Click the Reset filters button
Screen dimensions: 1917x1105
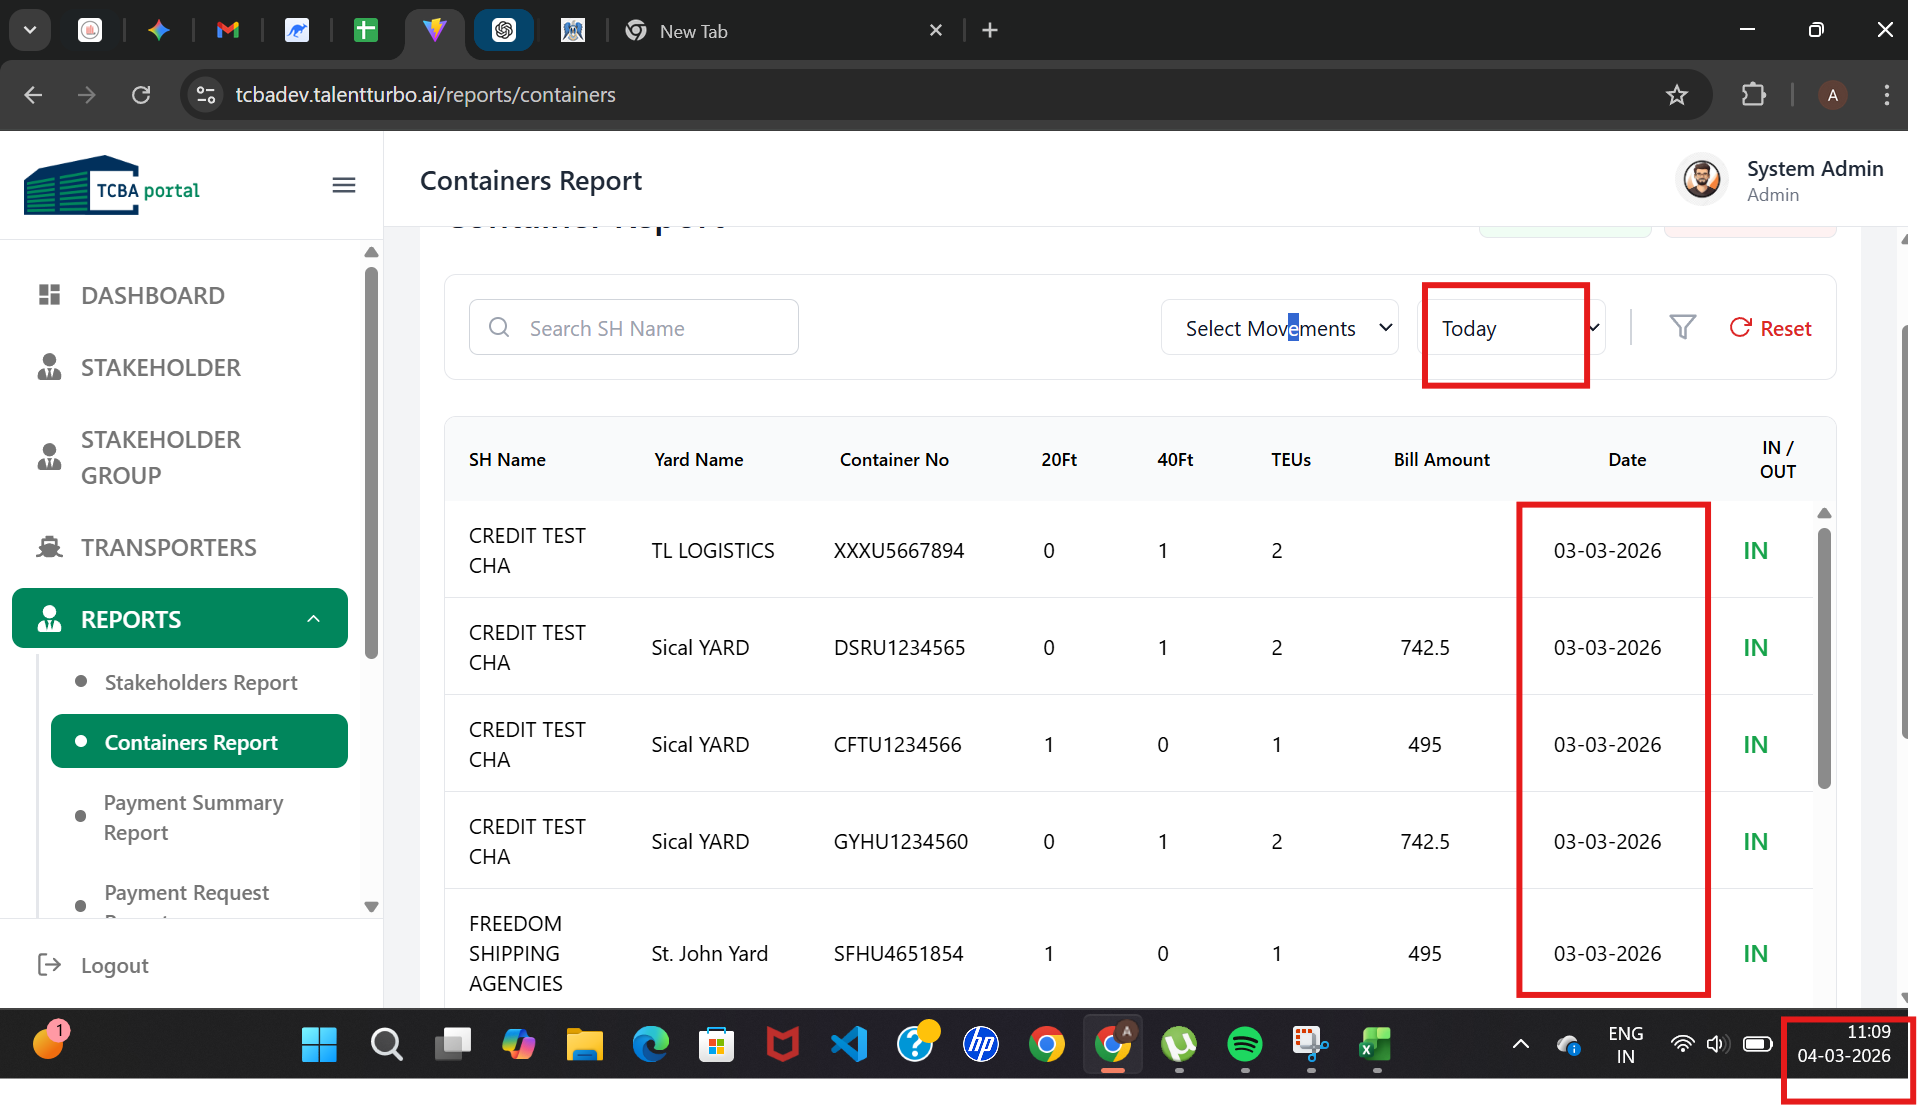tap(1770, 328)
